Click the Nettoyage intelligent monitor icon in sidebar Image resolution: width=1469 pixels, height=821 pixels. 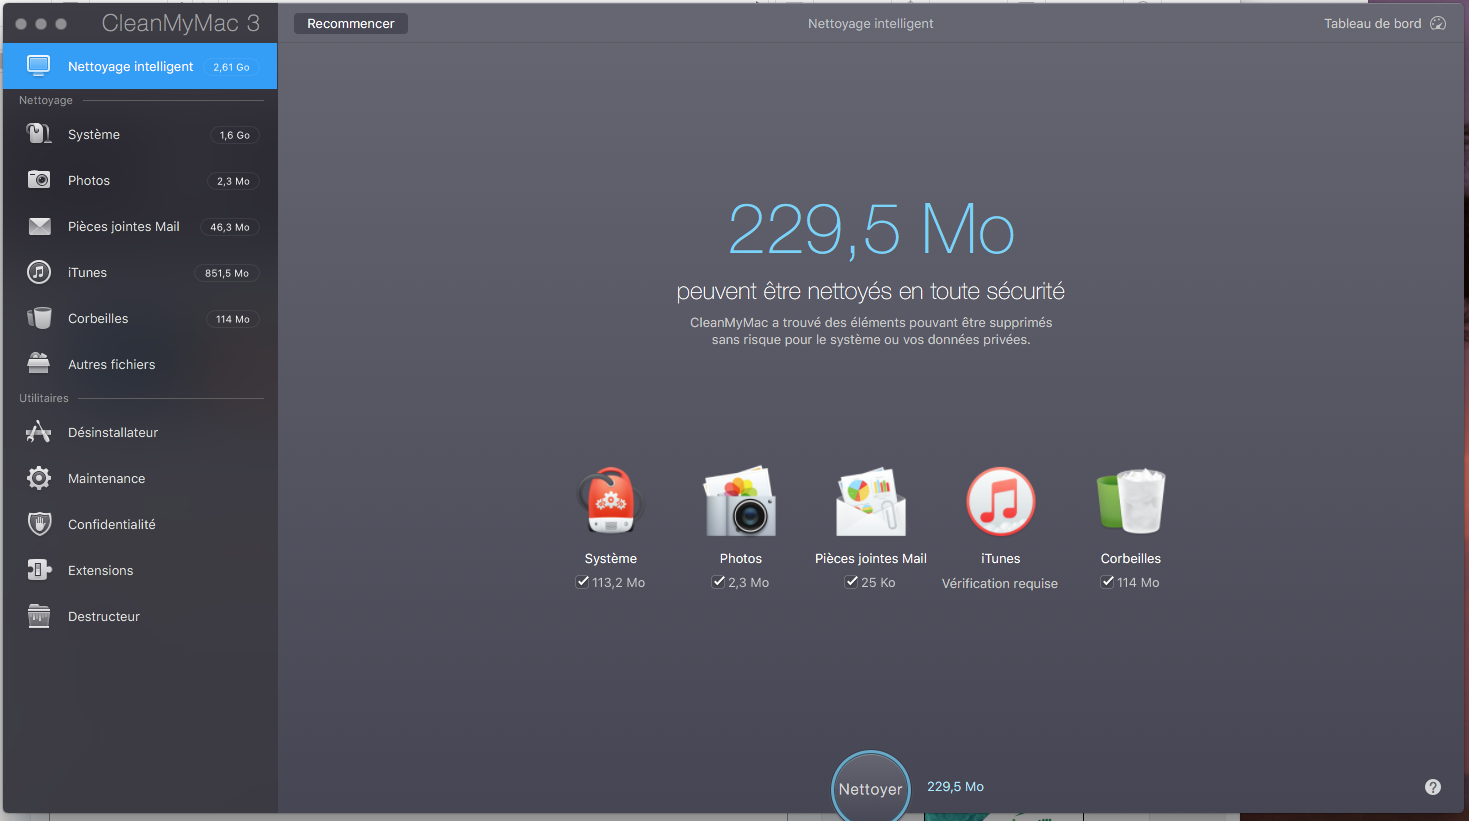[x=39, y=66]
